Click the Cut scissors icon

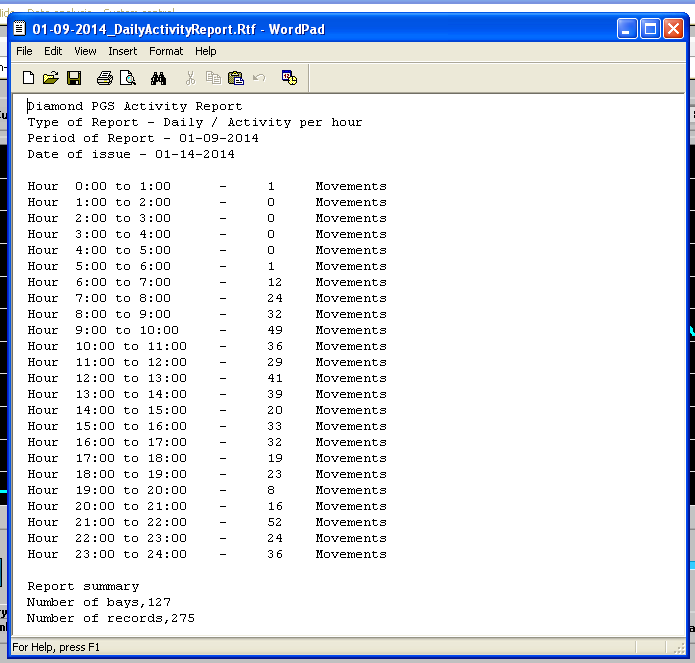(190, 78)
